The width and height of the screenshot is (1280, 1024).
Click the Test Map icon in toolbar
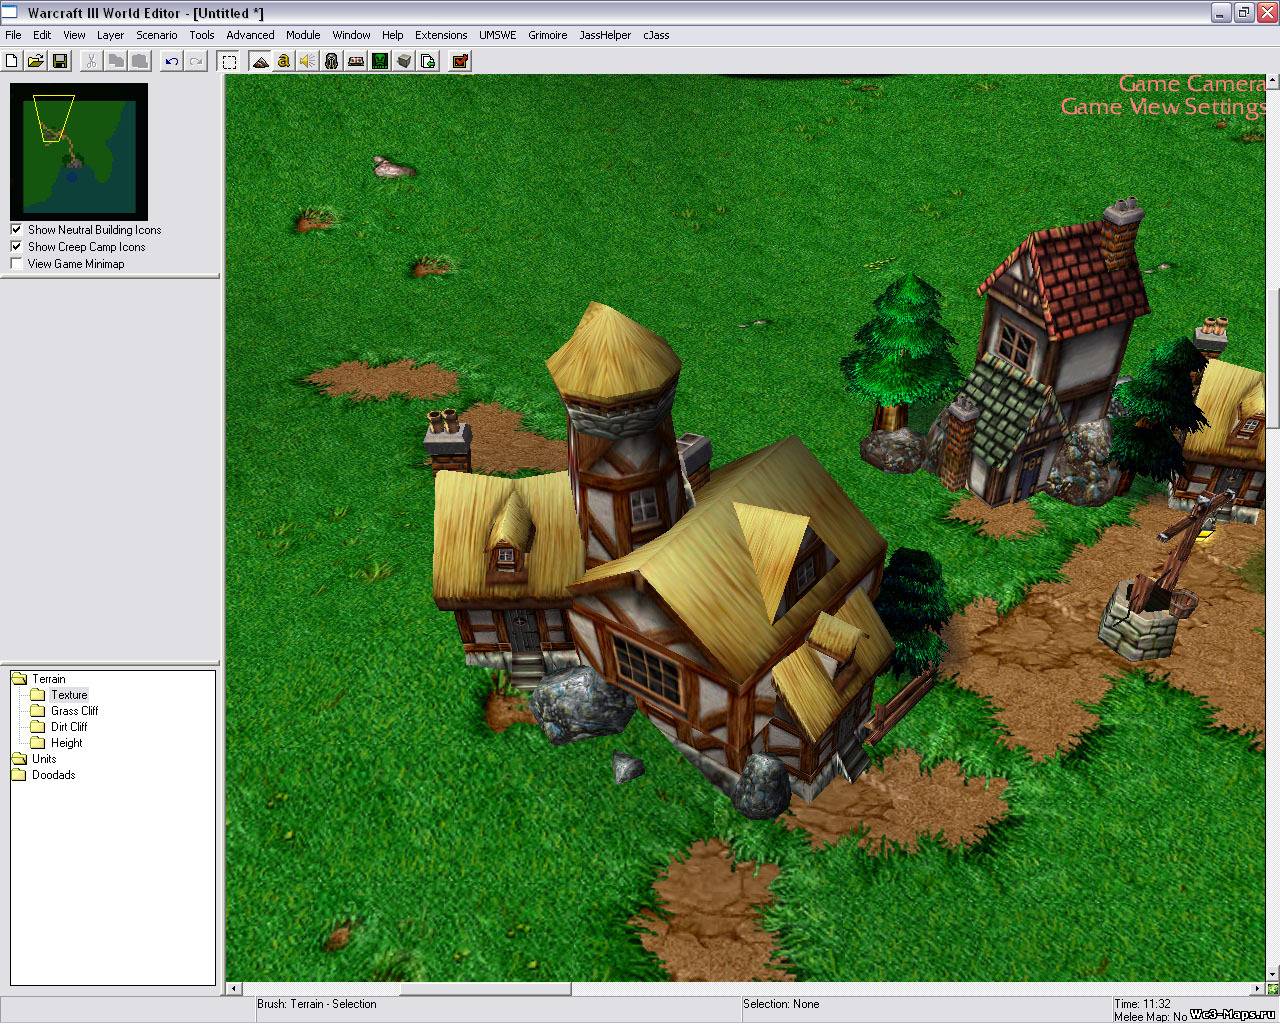tap(460, 61)
